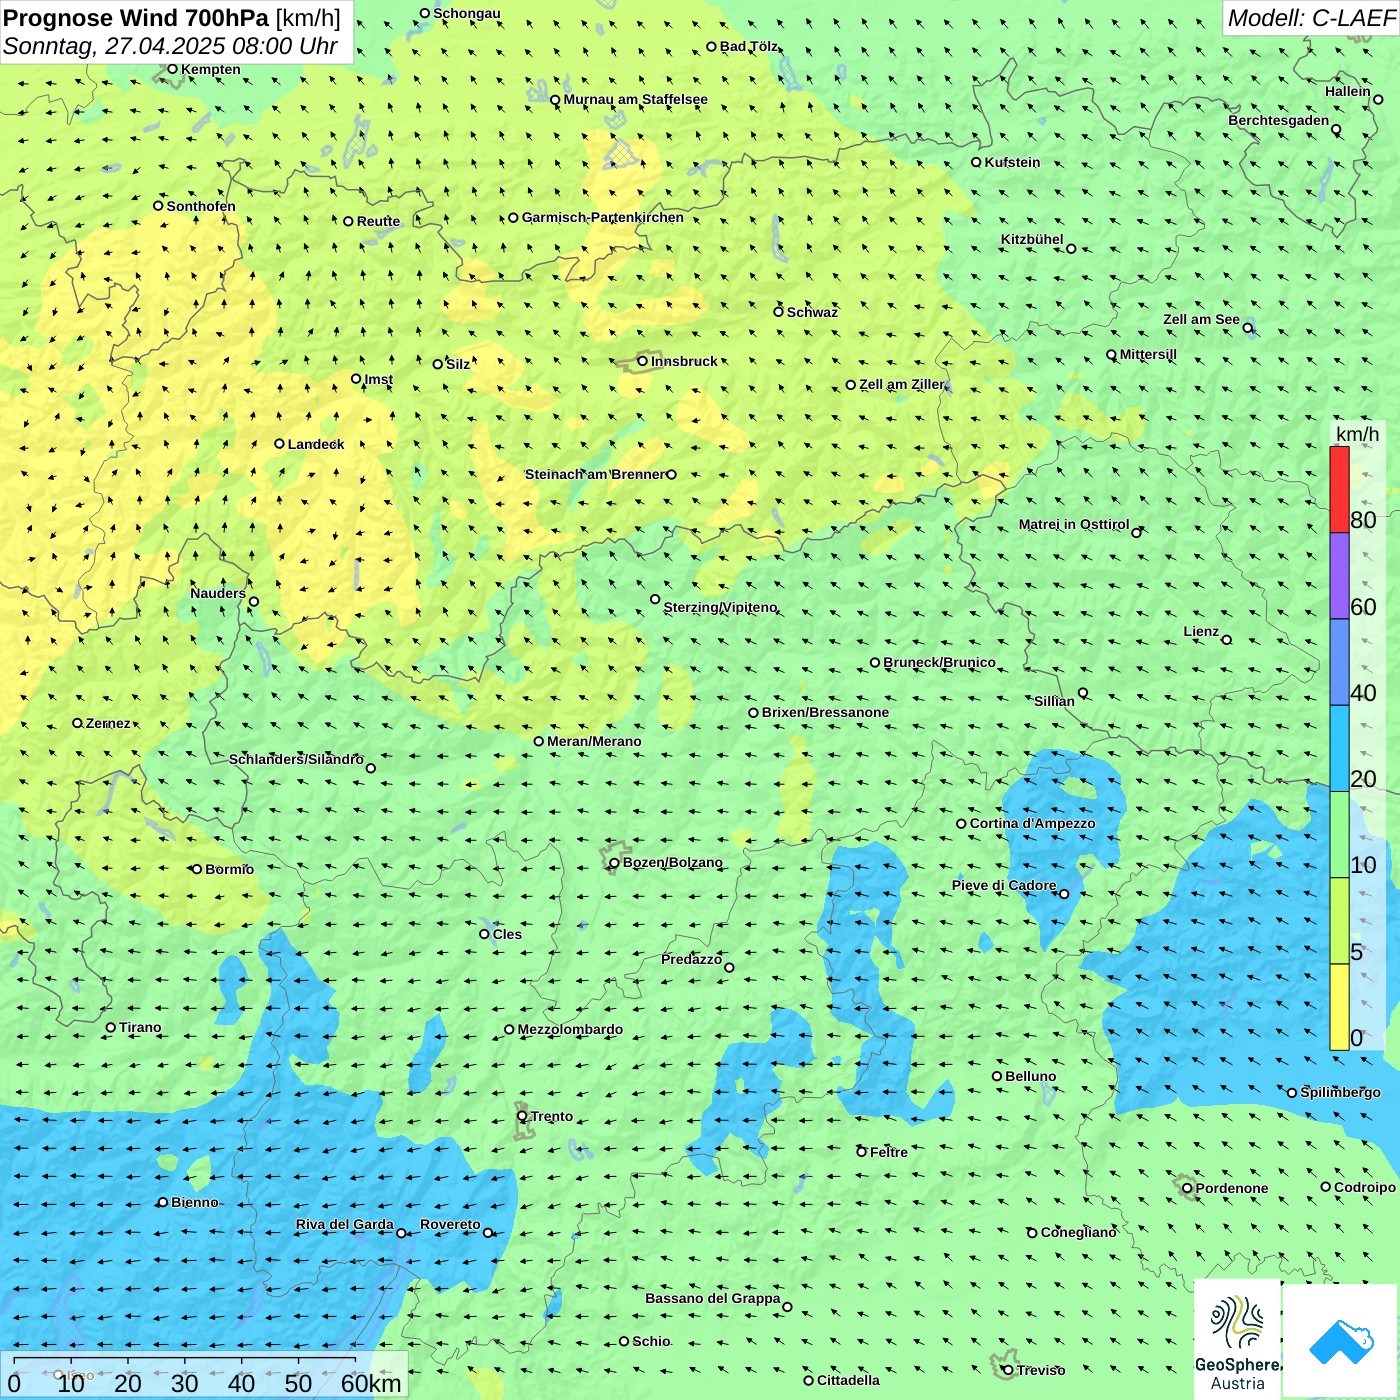Click the 'Zell am Ziller' map label

pos(901,384)
